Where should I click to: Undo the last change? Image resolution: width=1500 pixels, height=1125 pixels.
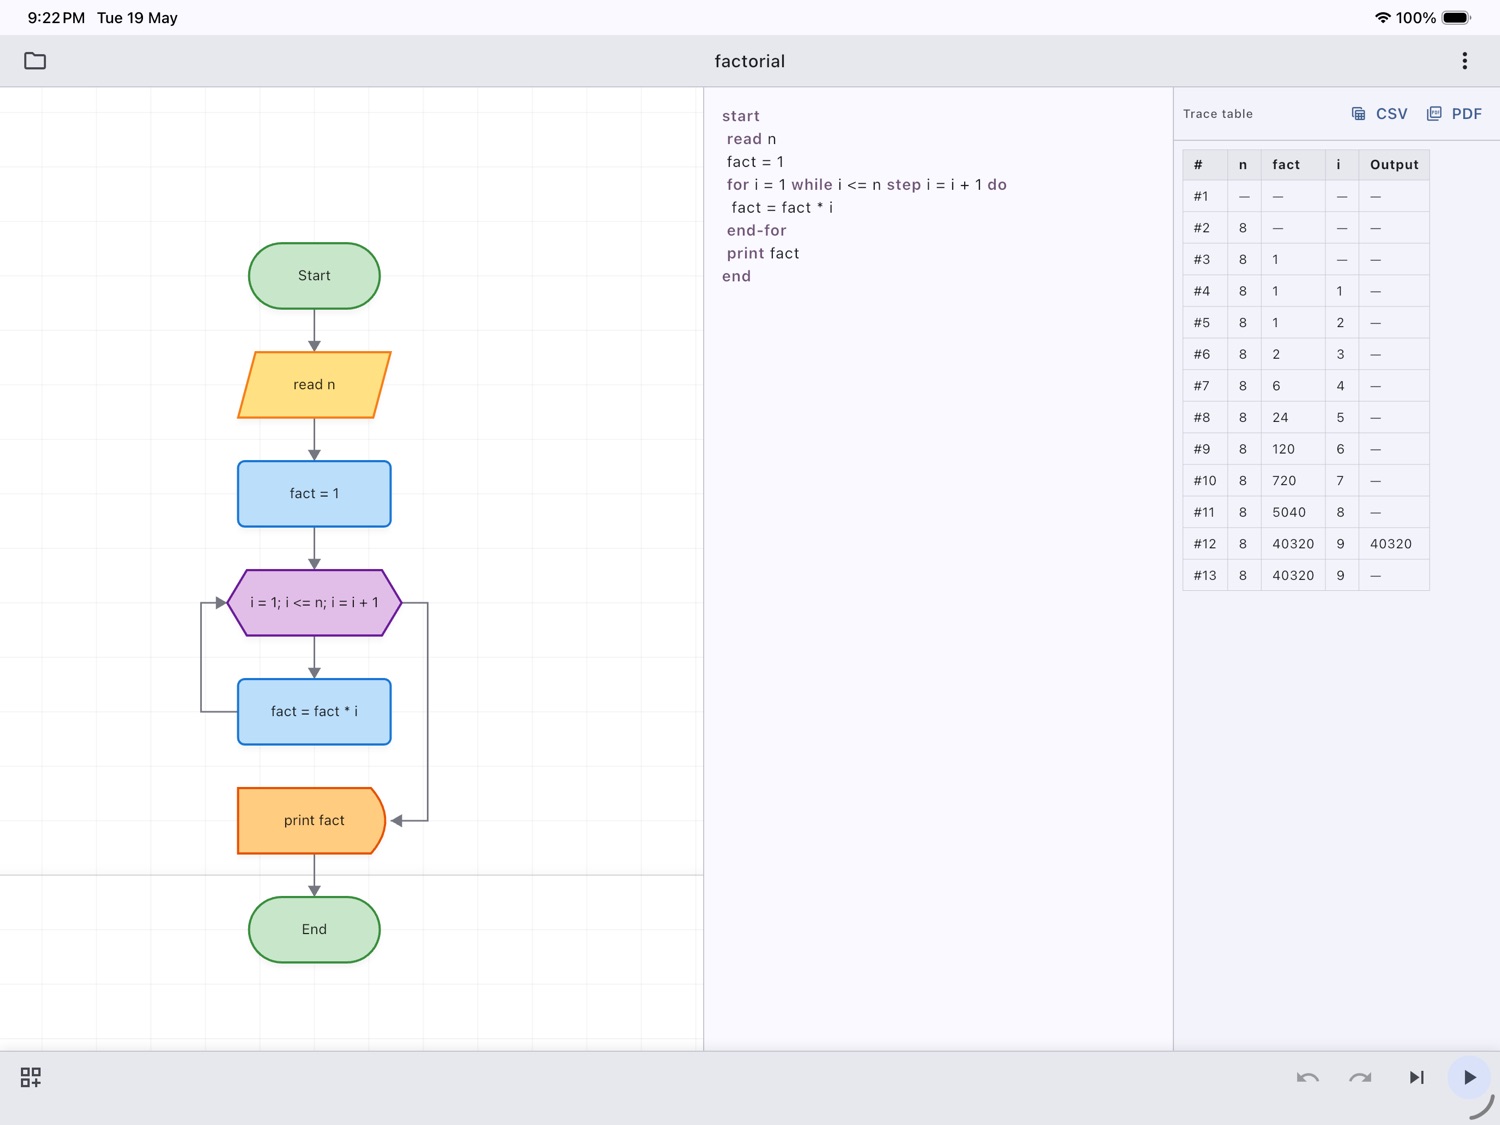pos(1307,1077)
